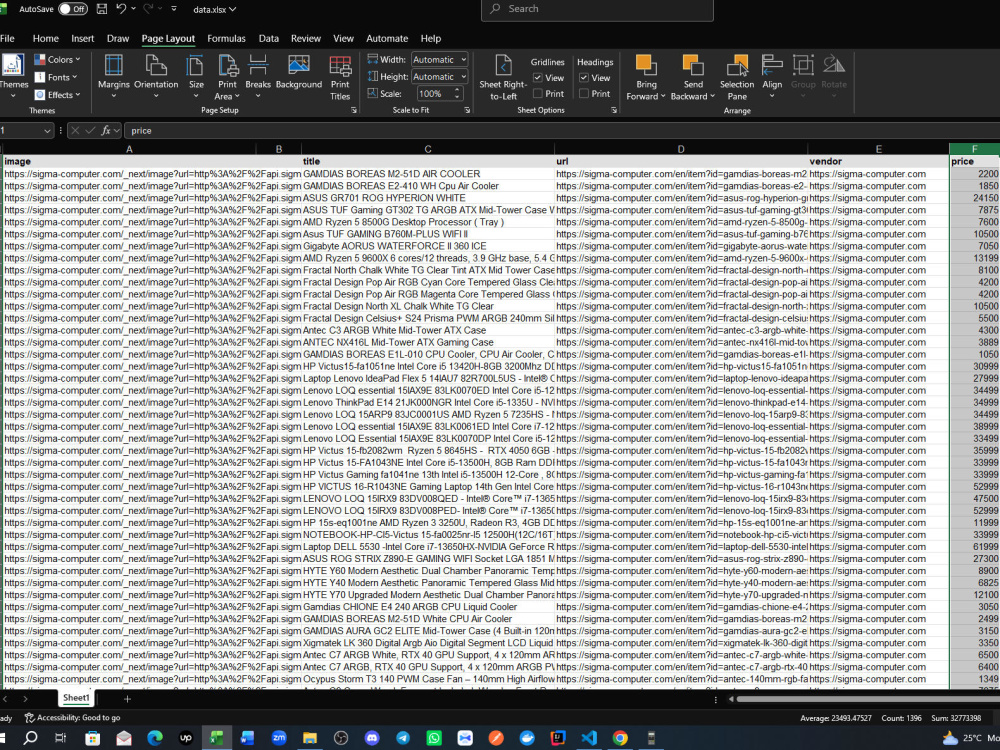1000x750 pixels.
Task: Select cell ASUS GR701 ROG HYPERION WHITE
Action: click(428, 198)
